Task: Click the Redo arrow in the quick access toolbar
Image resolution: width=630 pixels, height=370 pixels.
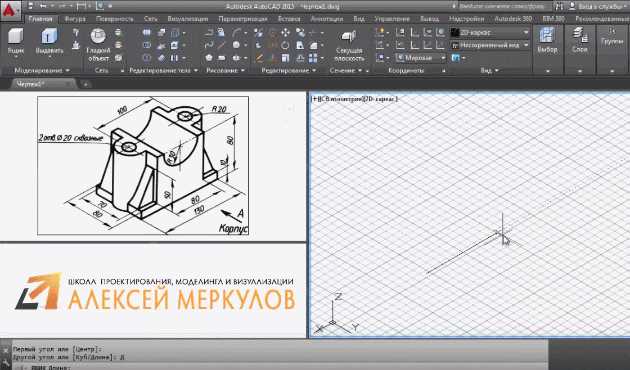Action: (62, 6)
